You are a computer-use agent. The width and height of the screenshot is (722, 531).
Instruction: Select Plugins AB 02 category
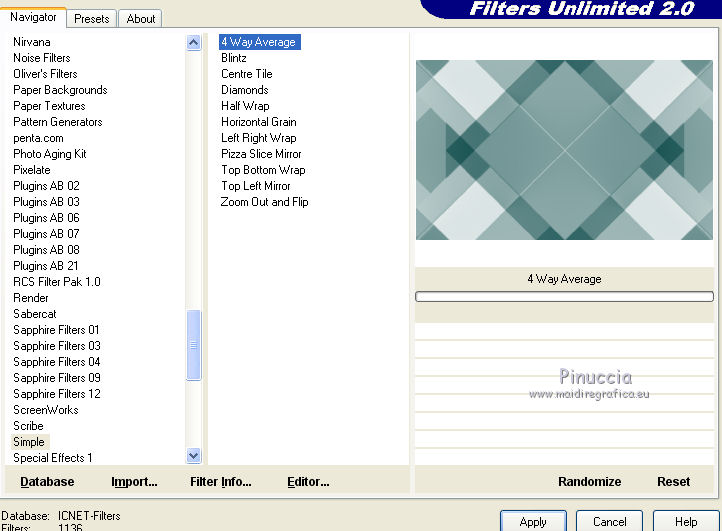46,186
